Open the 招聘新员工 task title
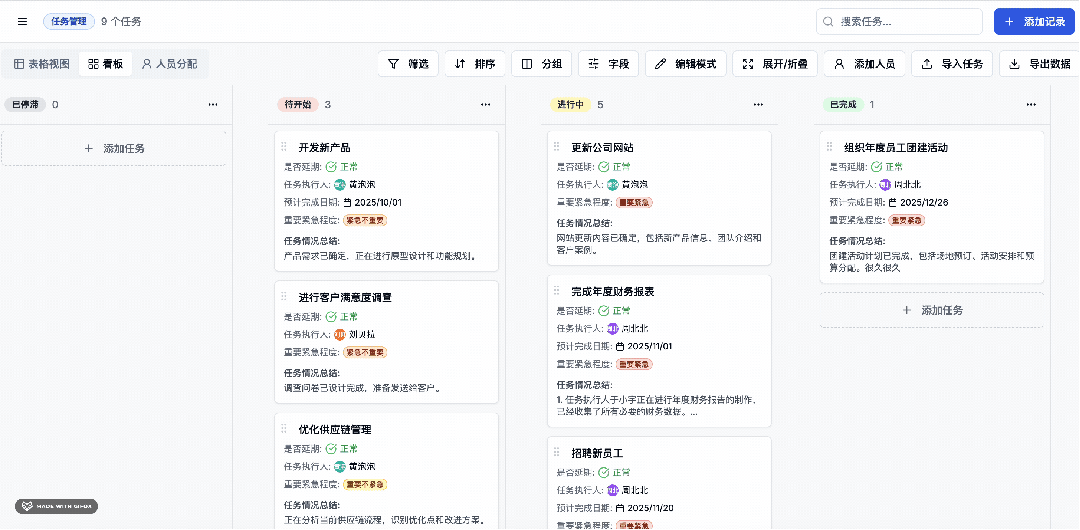This screenshot has height=530, width=1080. click(597, 453)
